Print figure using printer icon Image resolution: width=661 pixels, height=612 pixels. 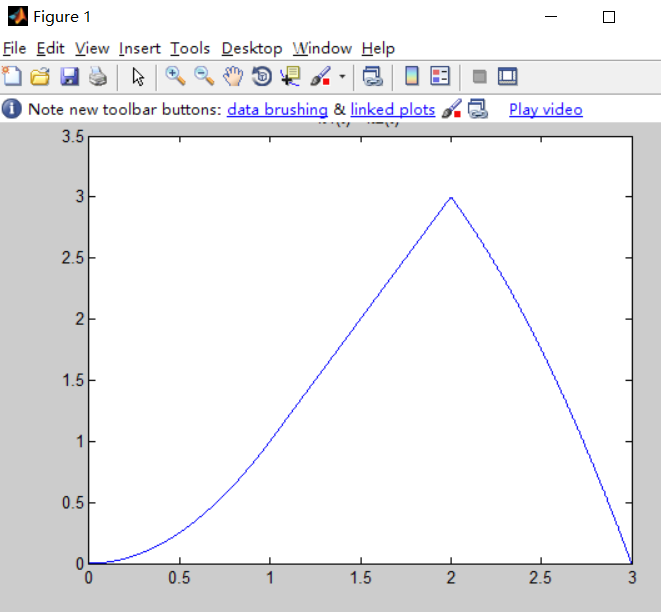pyautogui.click(x=98, y=77)
